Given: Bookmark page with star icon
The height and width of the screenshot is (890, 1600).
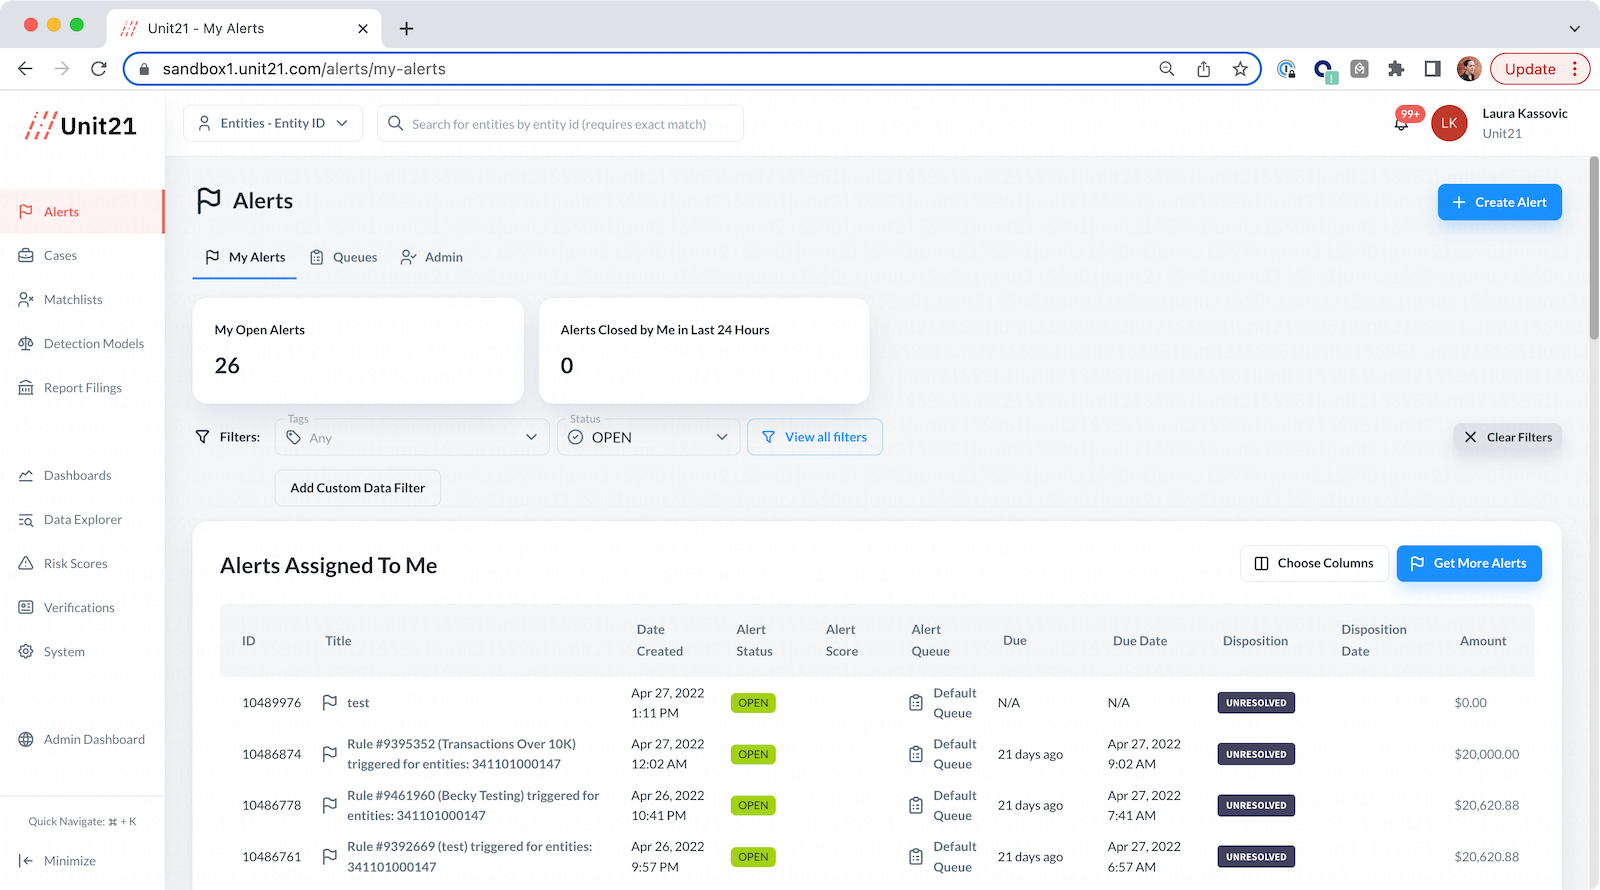Looking at the screenshot, I should (1240, 69).
